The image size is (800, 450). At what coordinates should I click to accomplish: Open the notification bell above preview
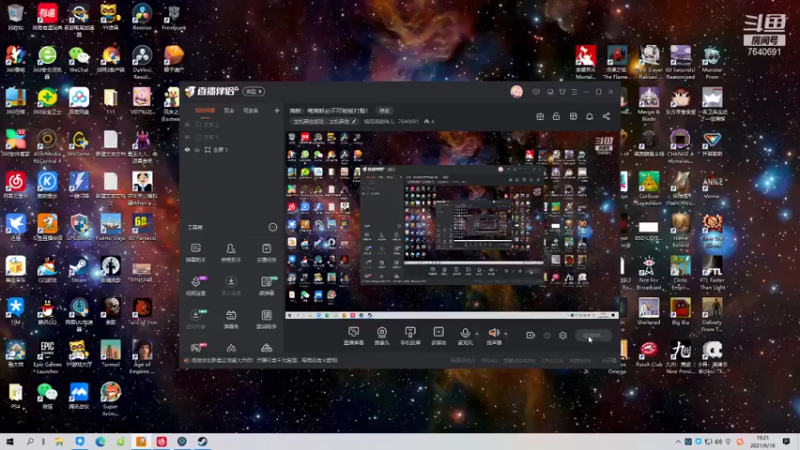(589, 116)
